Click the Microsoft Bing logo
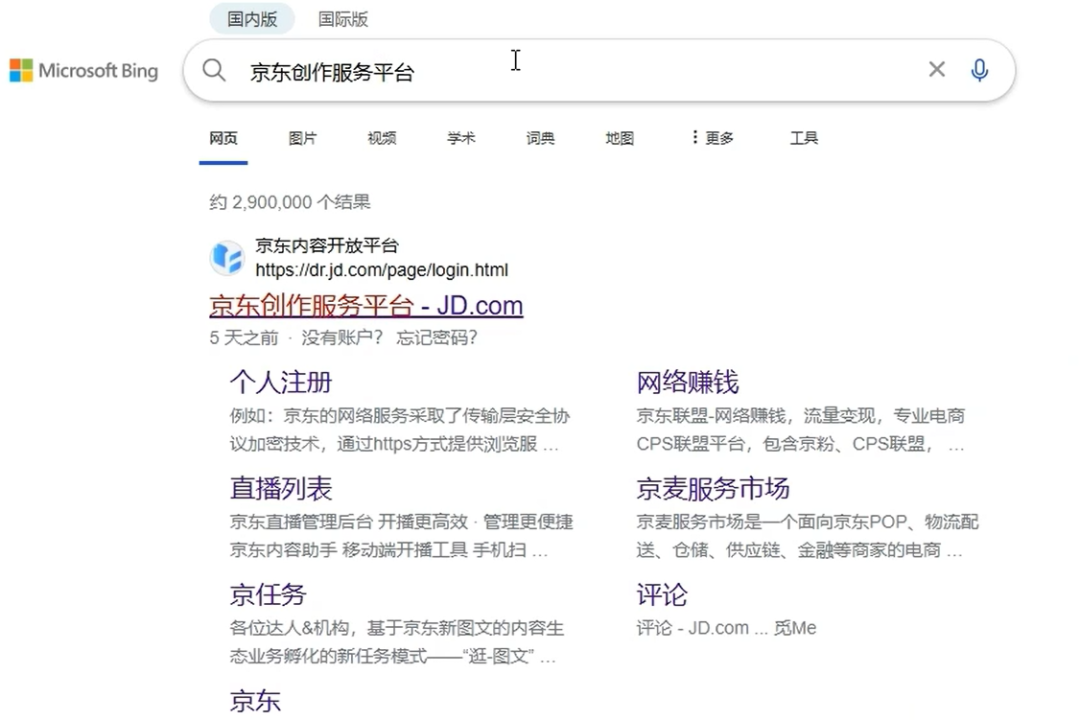This screenshot has height=720, width=1080. click(83, 70)
